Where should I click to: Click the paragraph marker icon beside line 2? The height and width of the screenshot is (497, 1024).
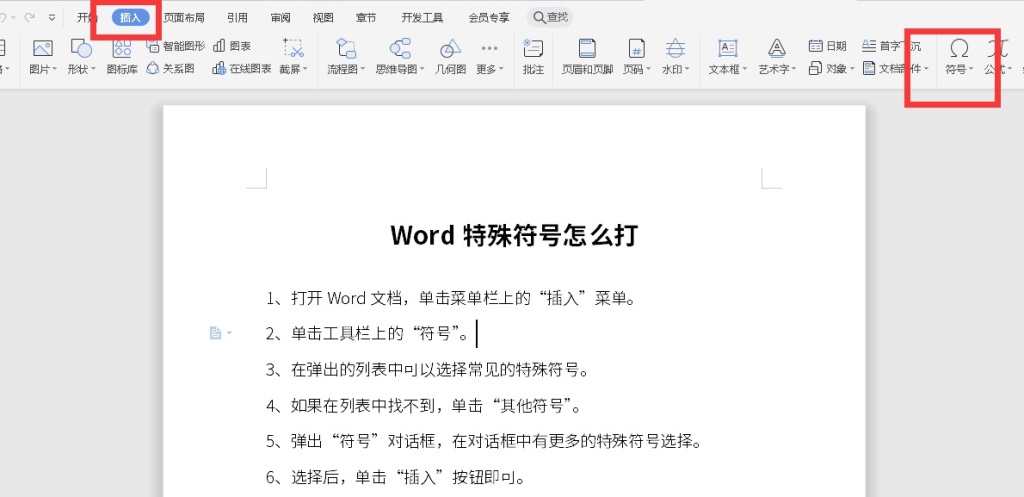[x=215, y=333]
